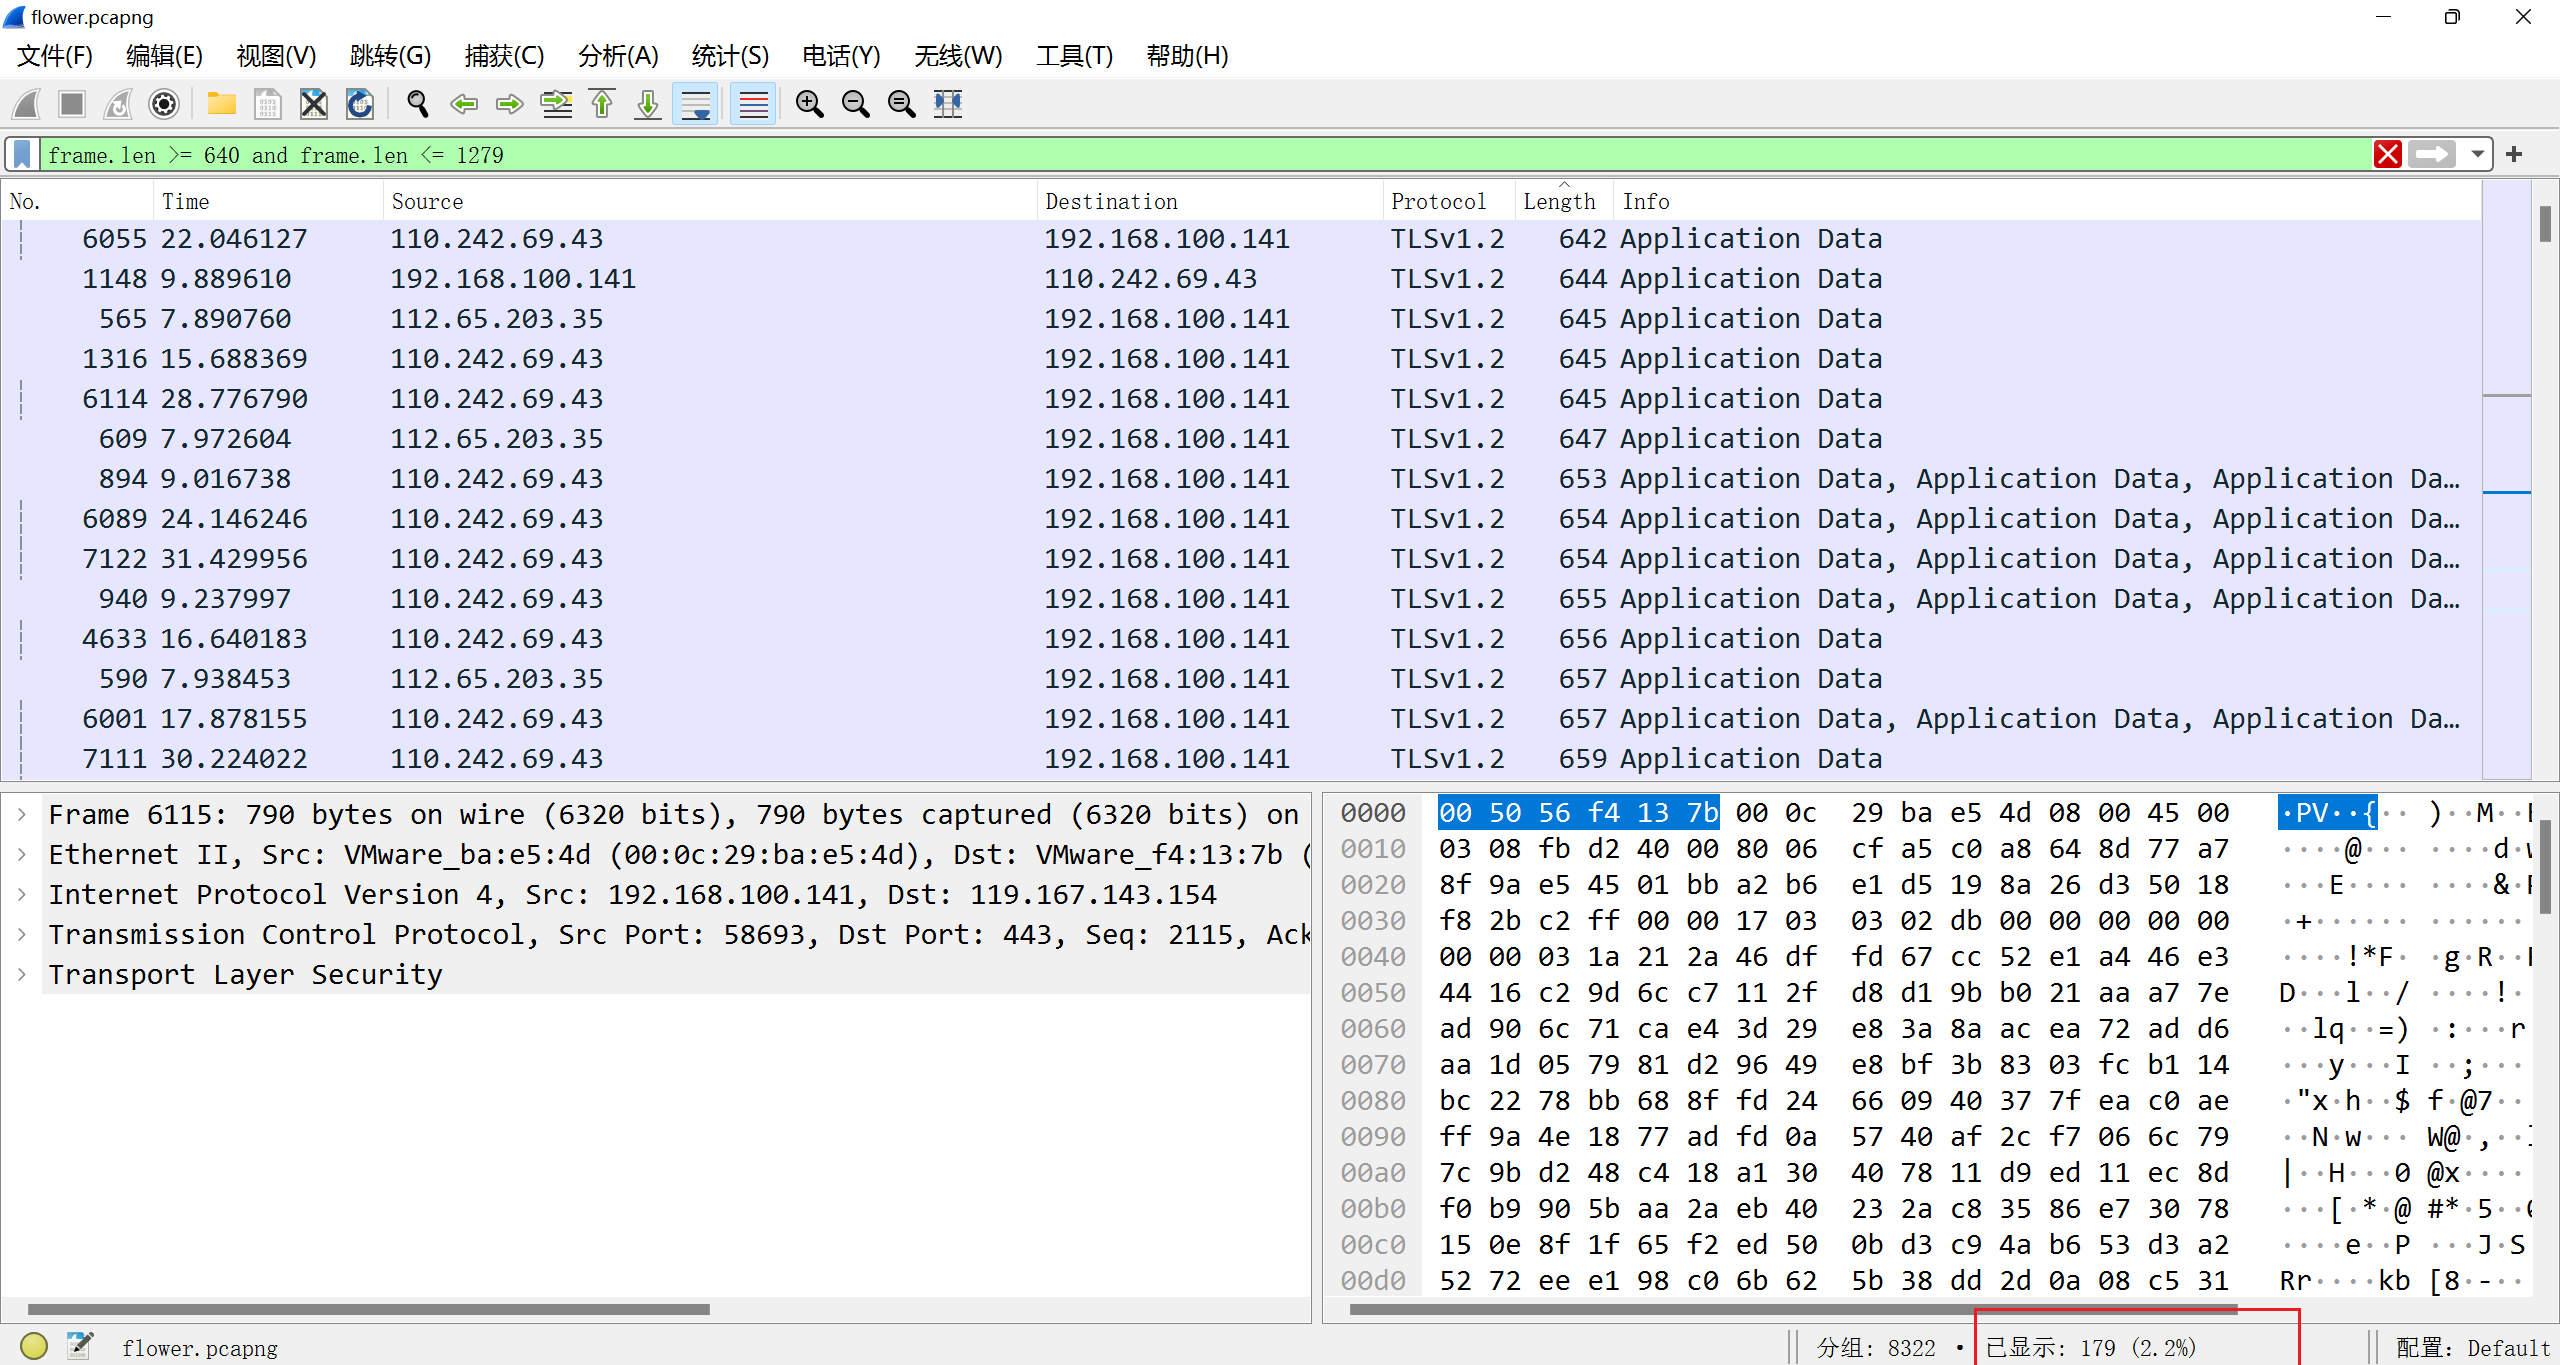The height and width of the screenshot is (1365, 2560).
Task: Click the packet details horizontal scrollbar
Action: (368, 1309)
